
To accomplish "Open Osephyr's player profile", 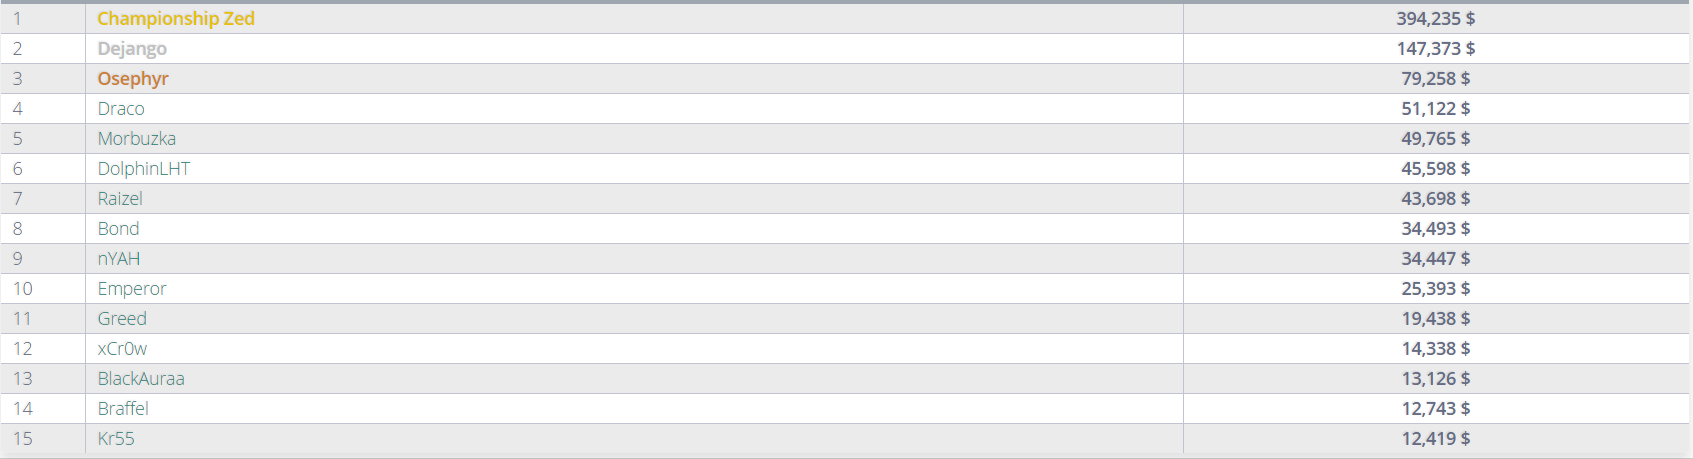I will [133, 79].
